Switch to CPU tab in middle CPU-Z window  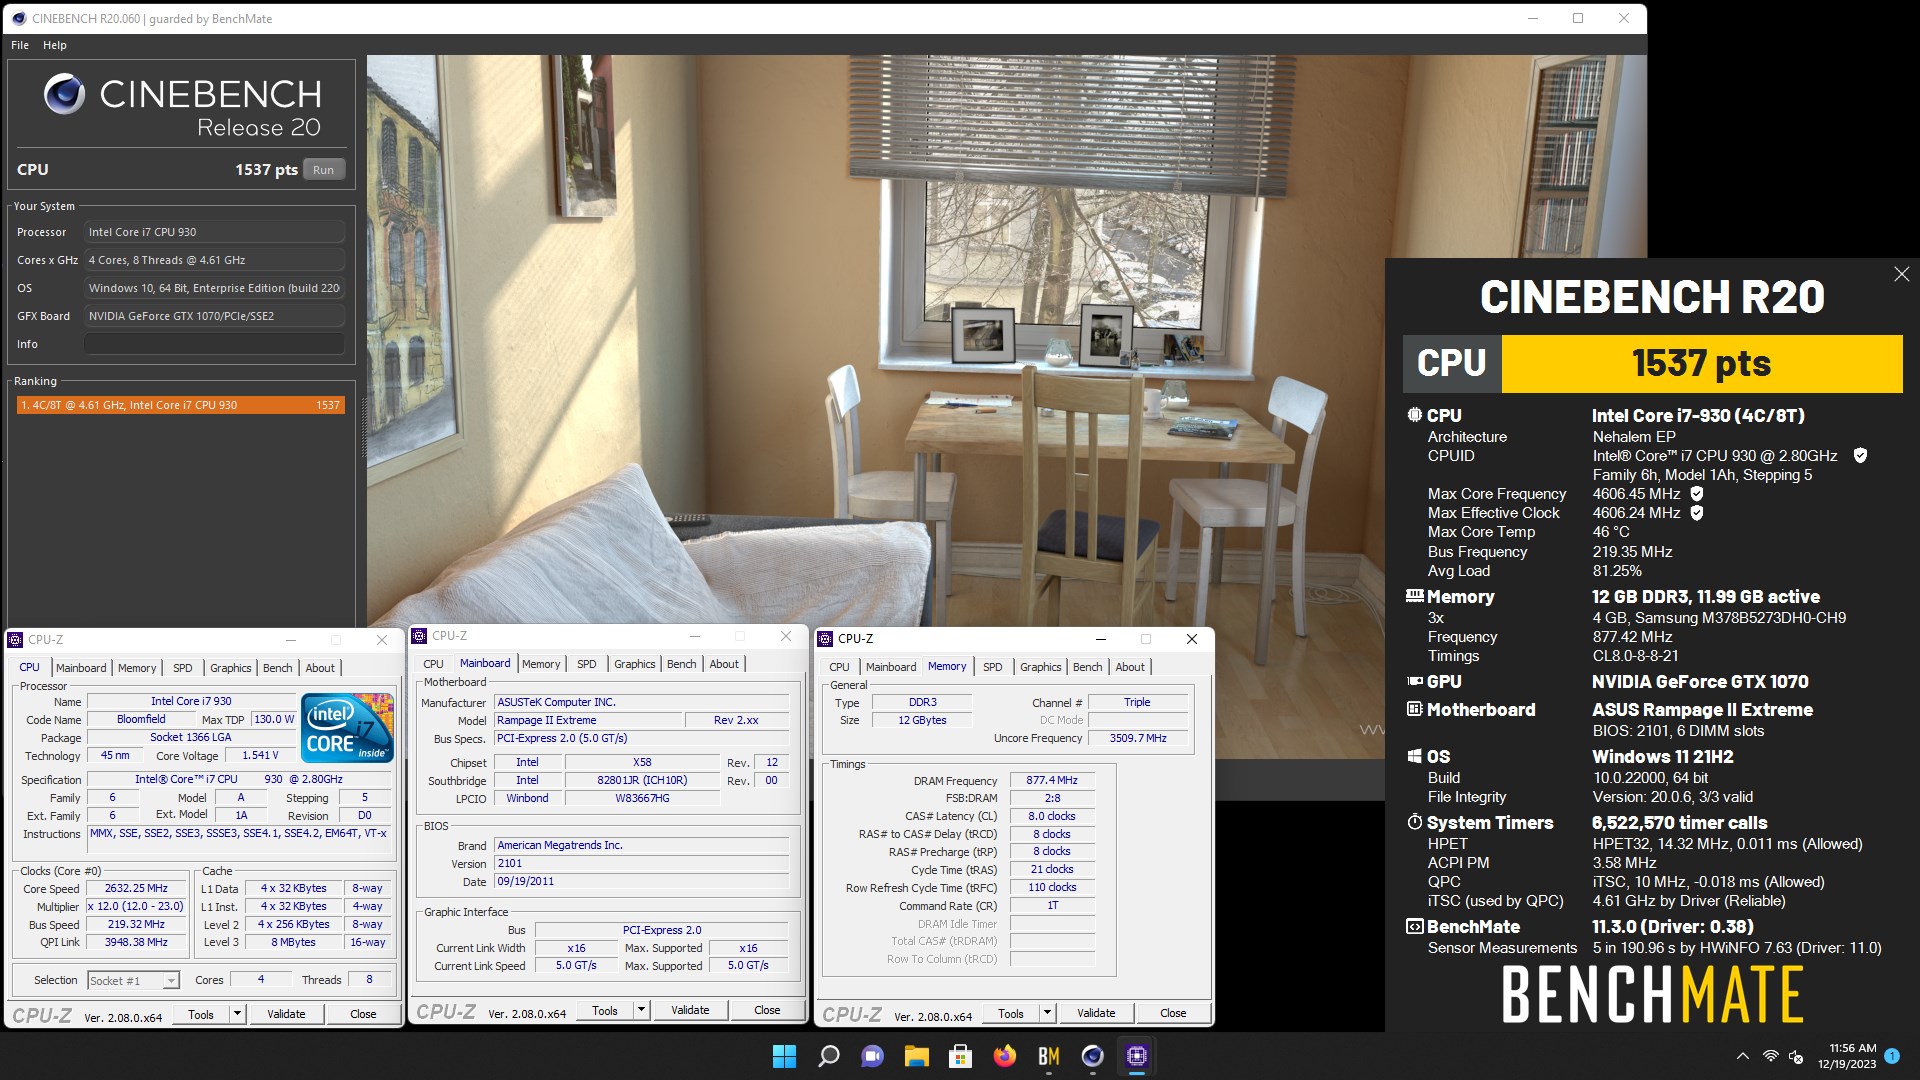(433, 664)
